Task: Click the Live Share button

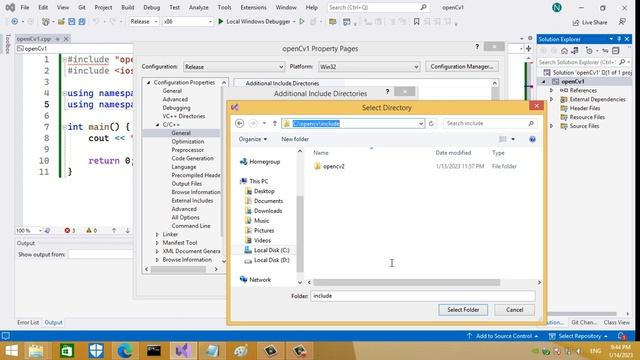Action: (x=590, y=22)
